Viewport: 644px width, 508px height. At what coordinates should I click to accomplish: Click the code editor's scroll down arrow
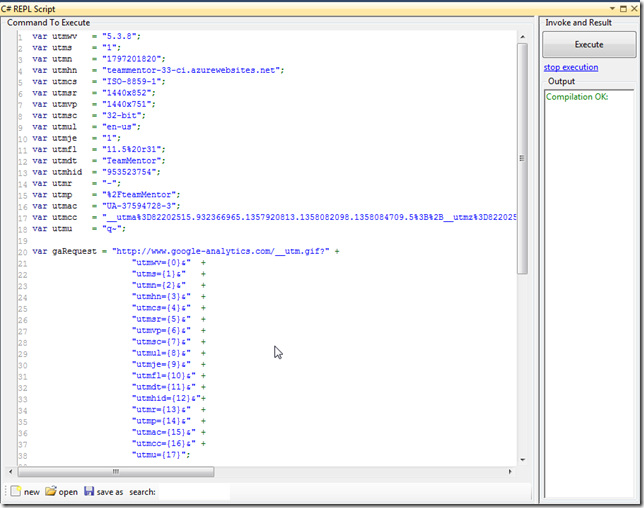[522, 458]
